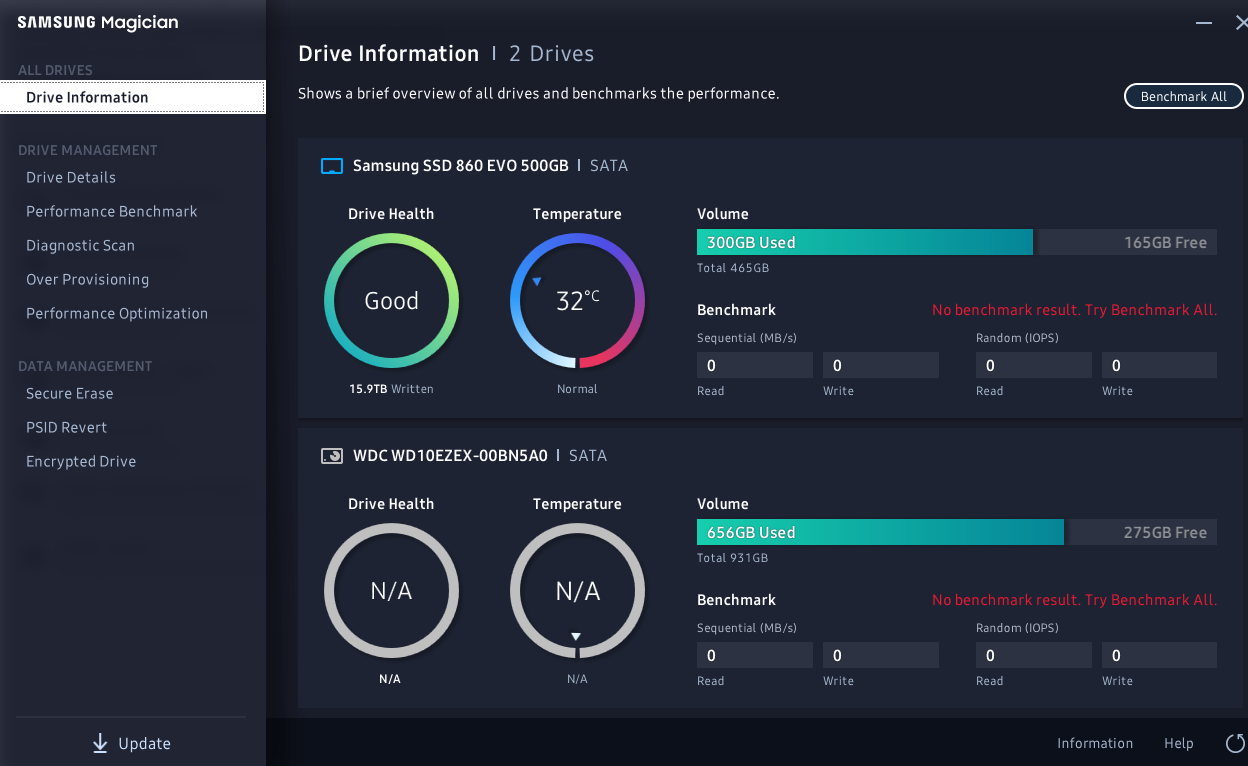
Task: Click the Good drive health gauge
Action: 391,300
